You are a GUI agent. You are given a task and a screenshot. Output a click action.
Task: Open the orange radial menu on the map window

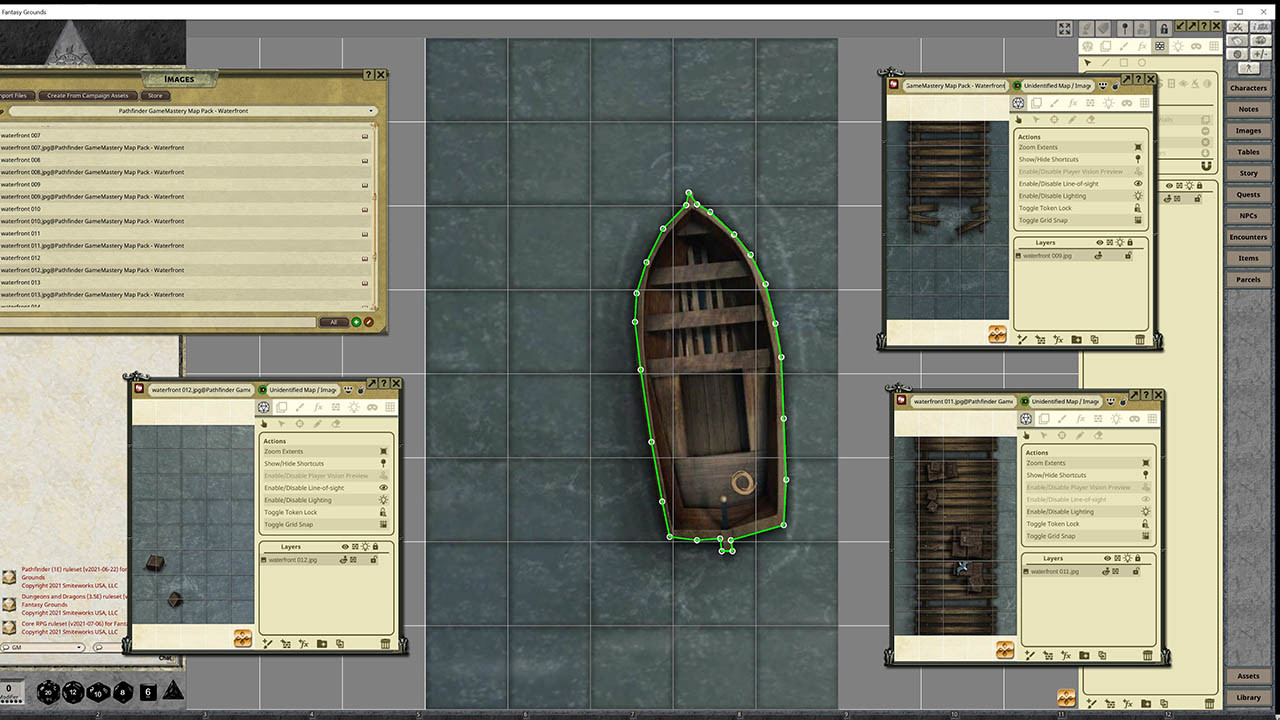click(997, 333)
